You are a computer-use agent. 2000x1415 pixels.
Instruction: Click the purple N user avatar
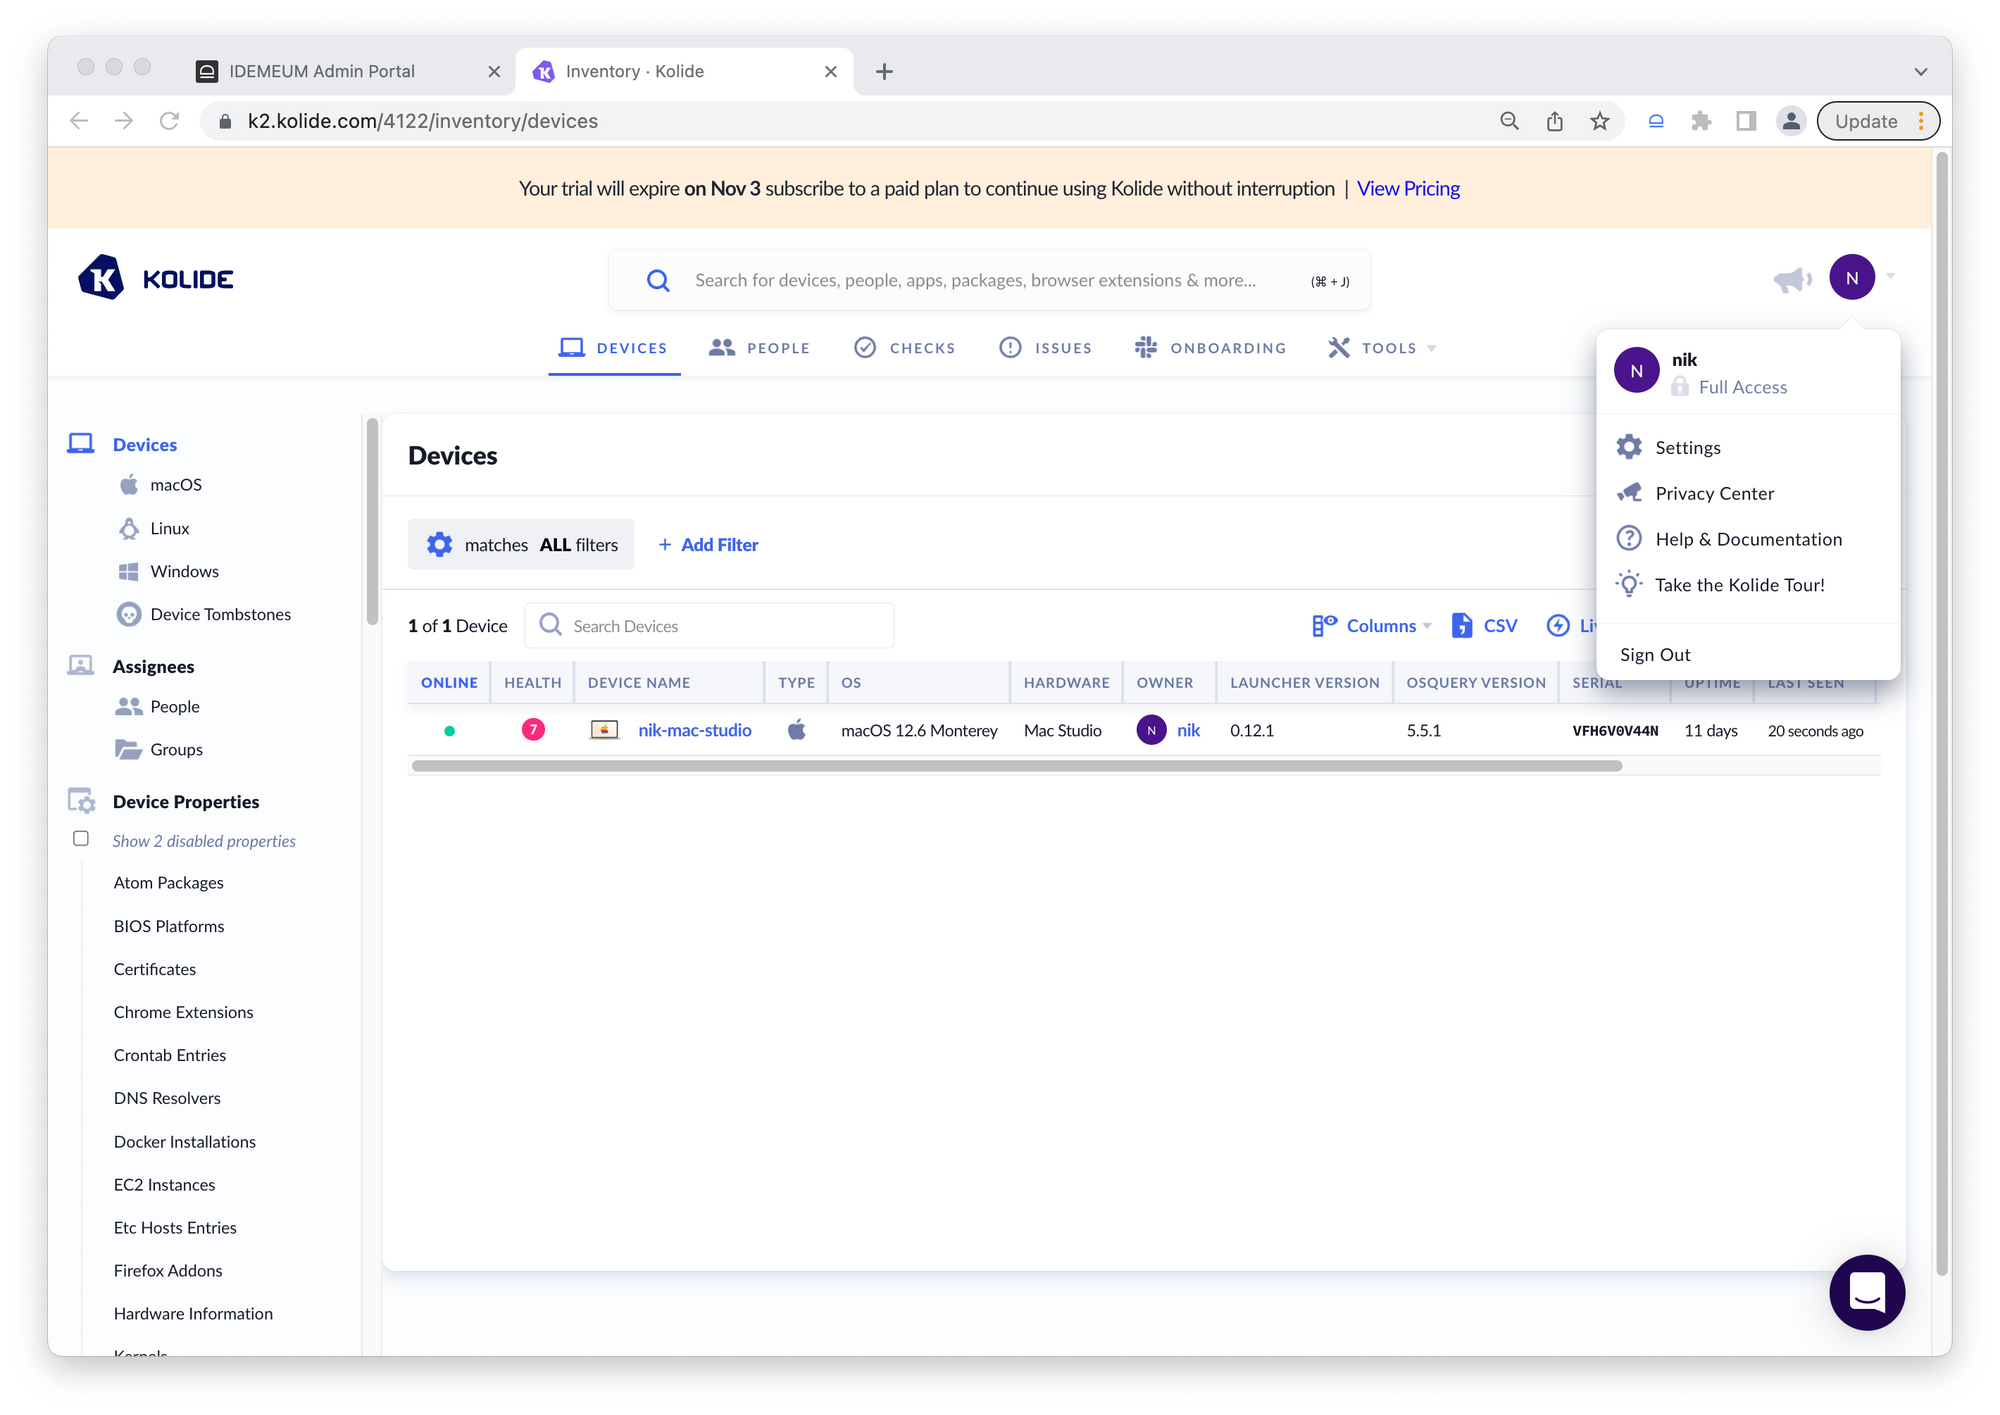(1851, 277)
